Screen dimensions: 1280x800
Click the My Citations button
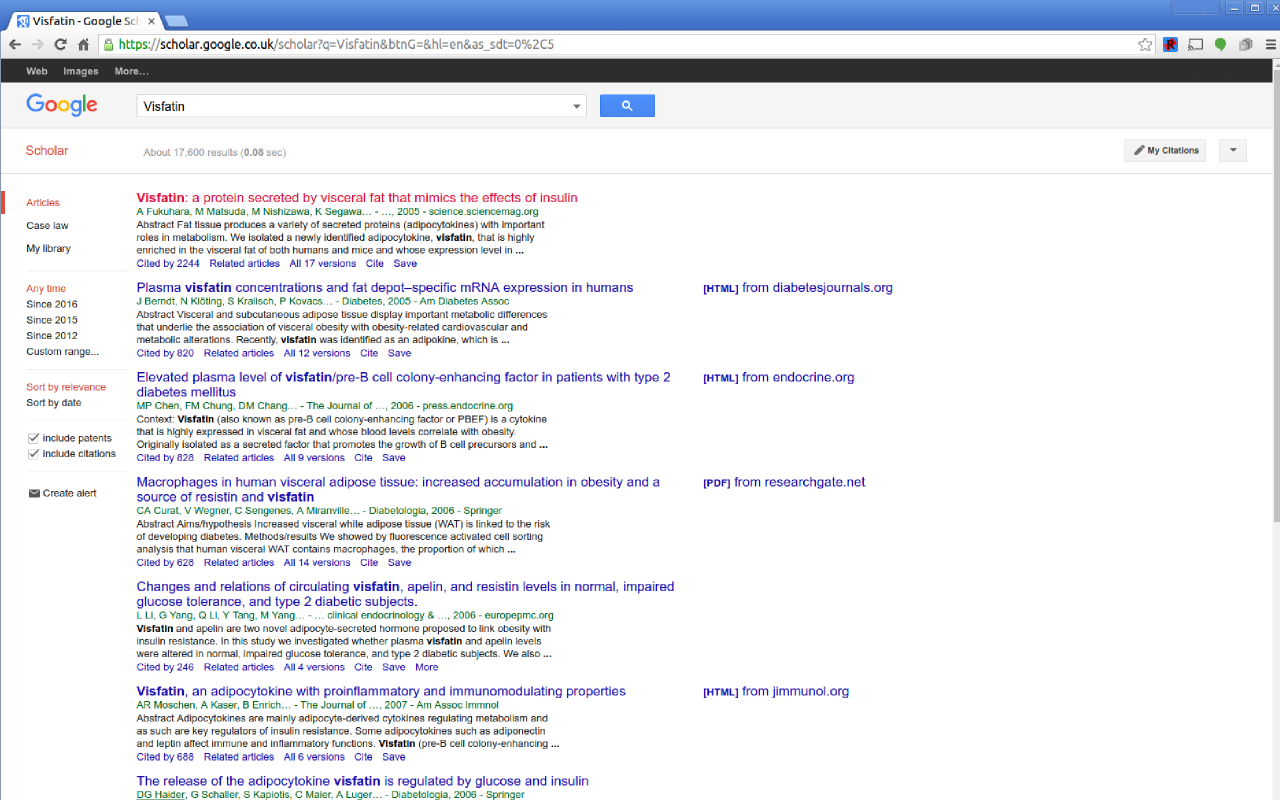pos(1165,150)
